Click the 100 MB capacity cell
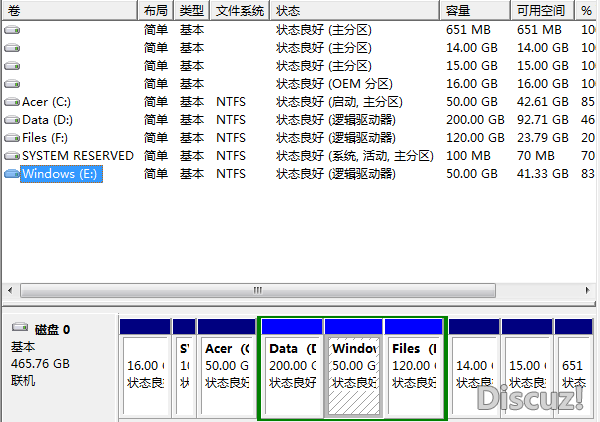The width and height of the screenshot is (600, 422). (468, 156)
